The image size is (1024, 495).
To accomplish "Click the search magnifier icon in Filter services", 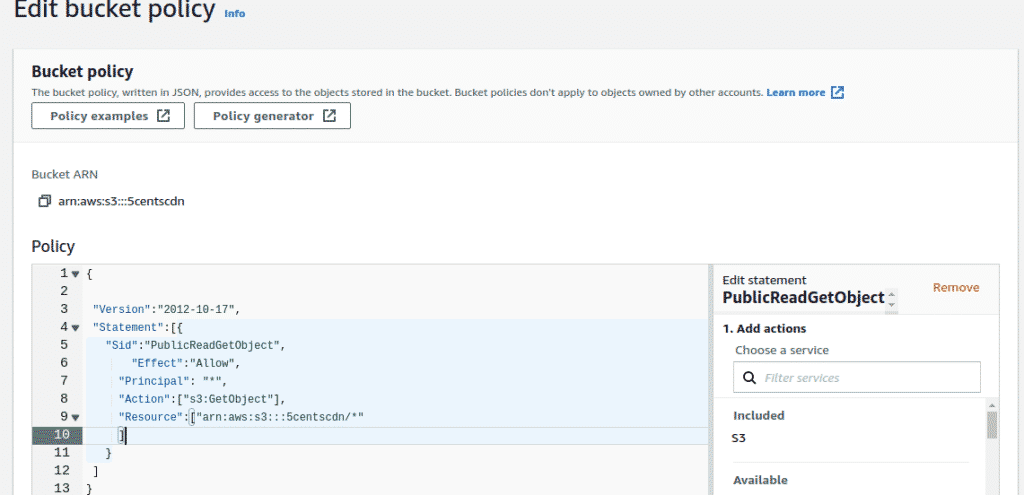I will [748, 377].
